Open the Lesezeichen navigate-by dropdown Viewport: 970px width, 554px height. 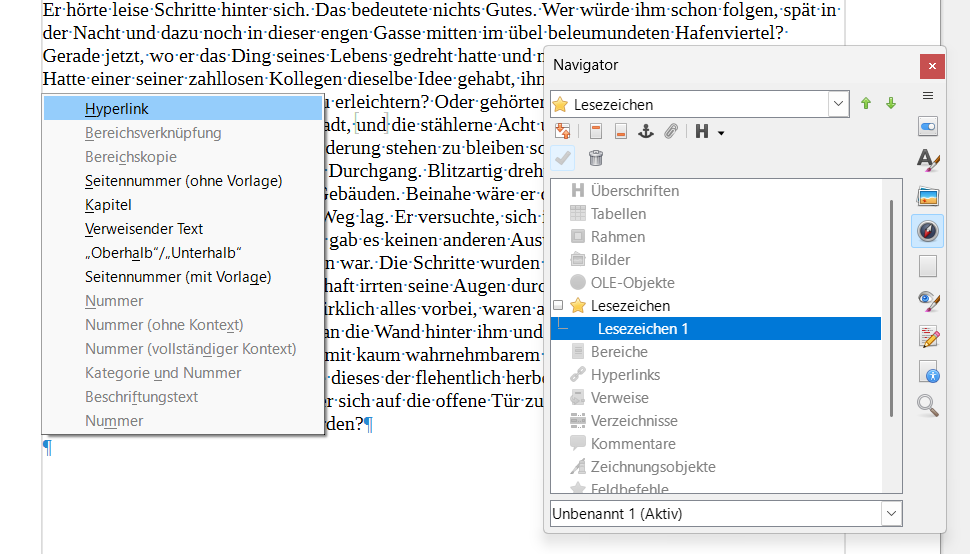point(838,104)
